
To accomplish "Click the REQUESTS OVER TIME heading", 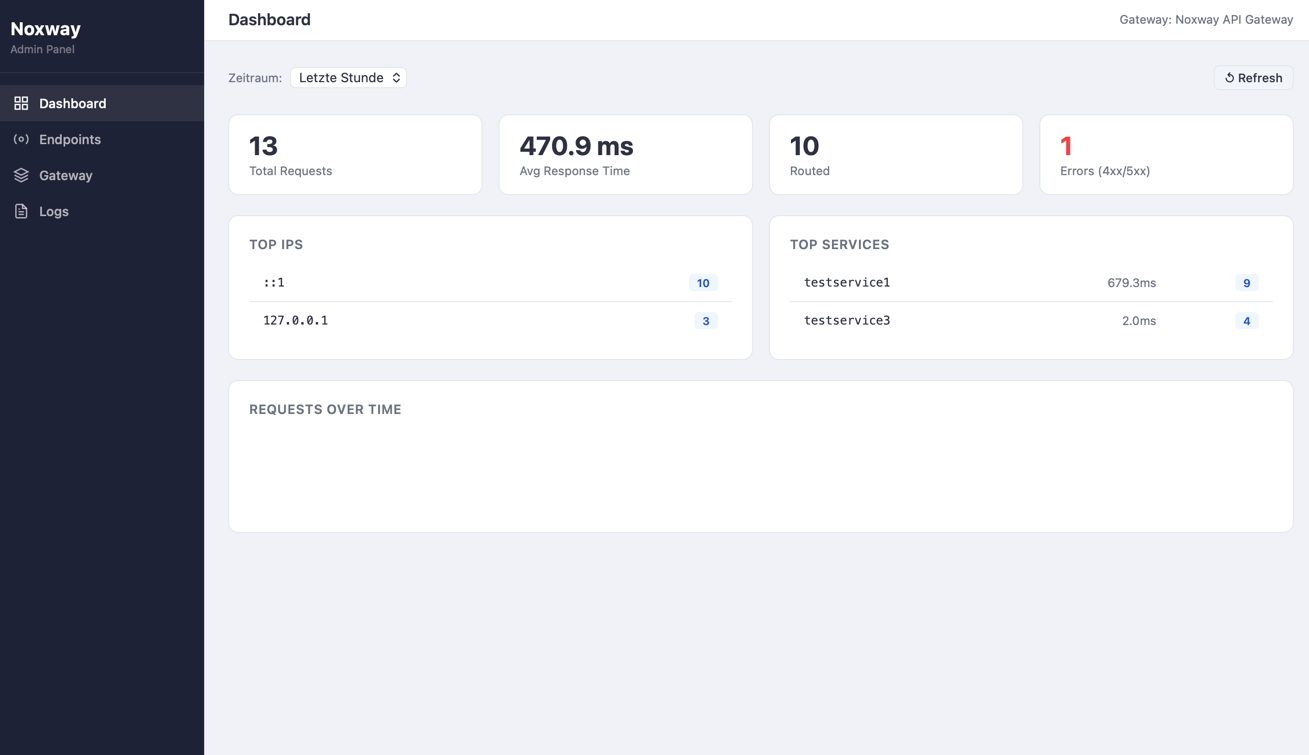I will (x=325, y=409).
